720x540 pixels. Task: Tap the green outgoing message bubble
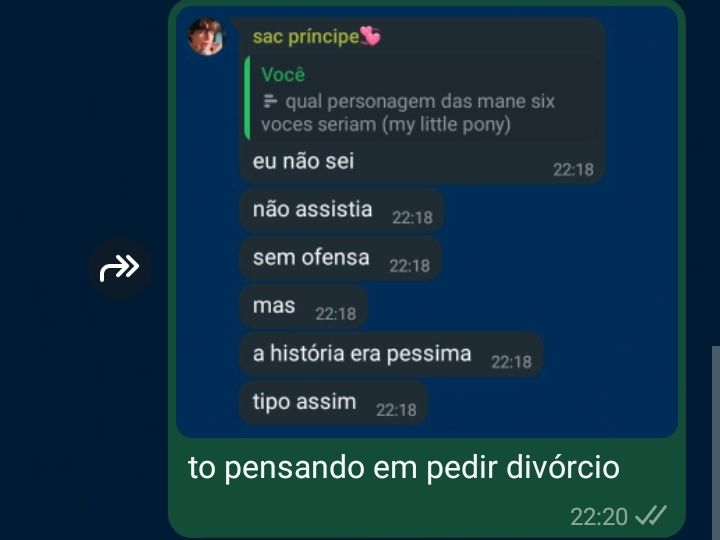coord(427,269)
